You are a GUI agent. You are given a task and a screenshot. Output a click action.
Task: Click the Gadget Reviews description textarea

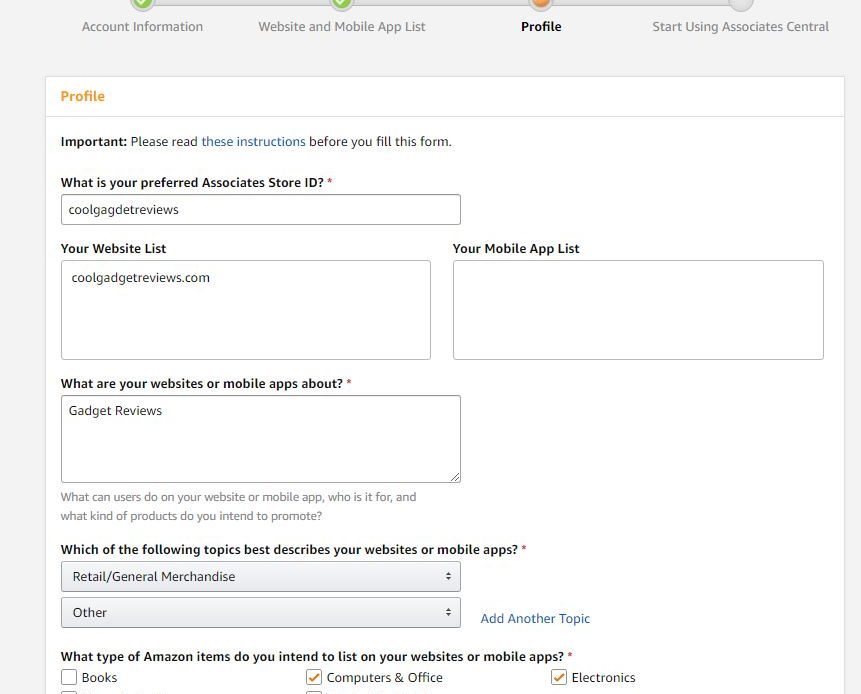[x=261, y=439]
